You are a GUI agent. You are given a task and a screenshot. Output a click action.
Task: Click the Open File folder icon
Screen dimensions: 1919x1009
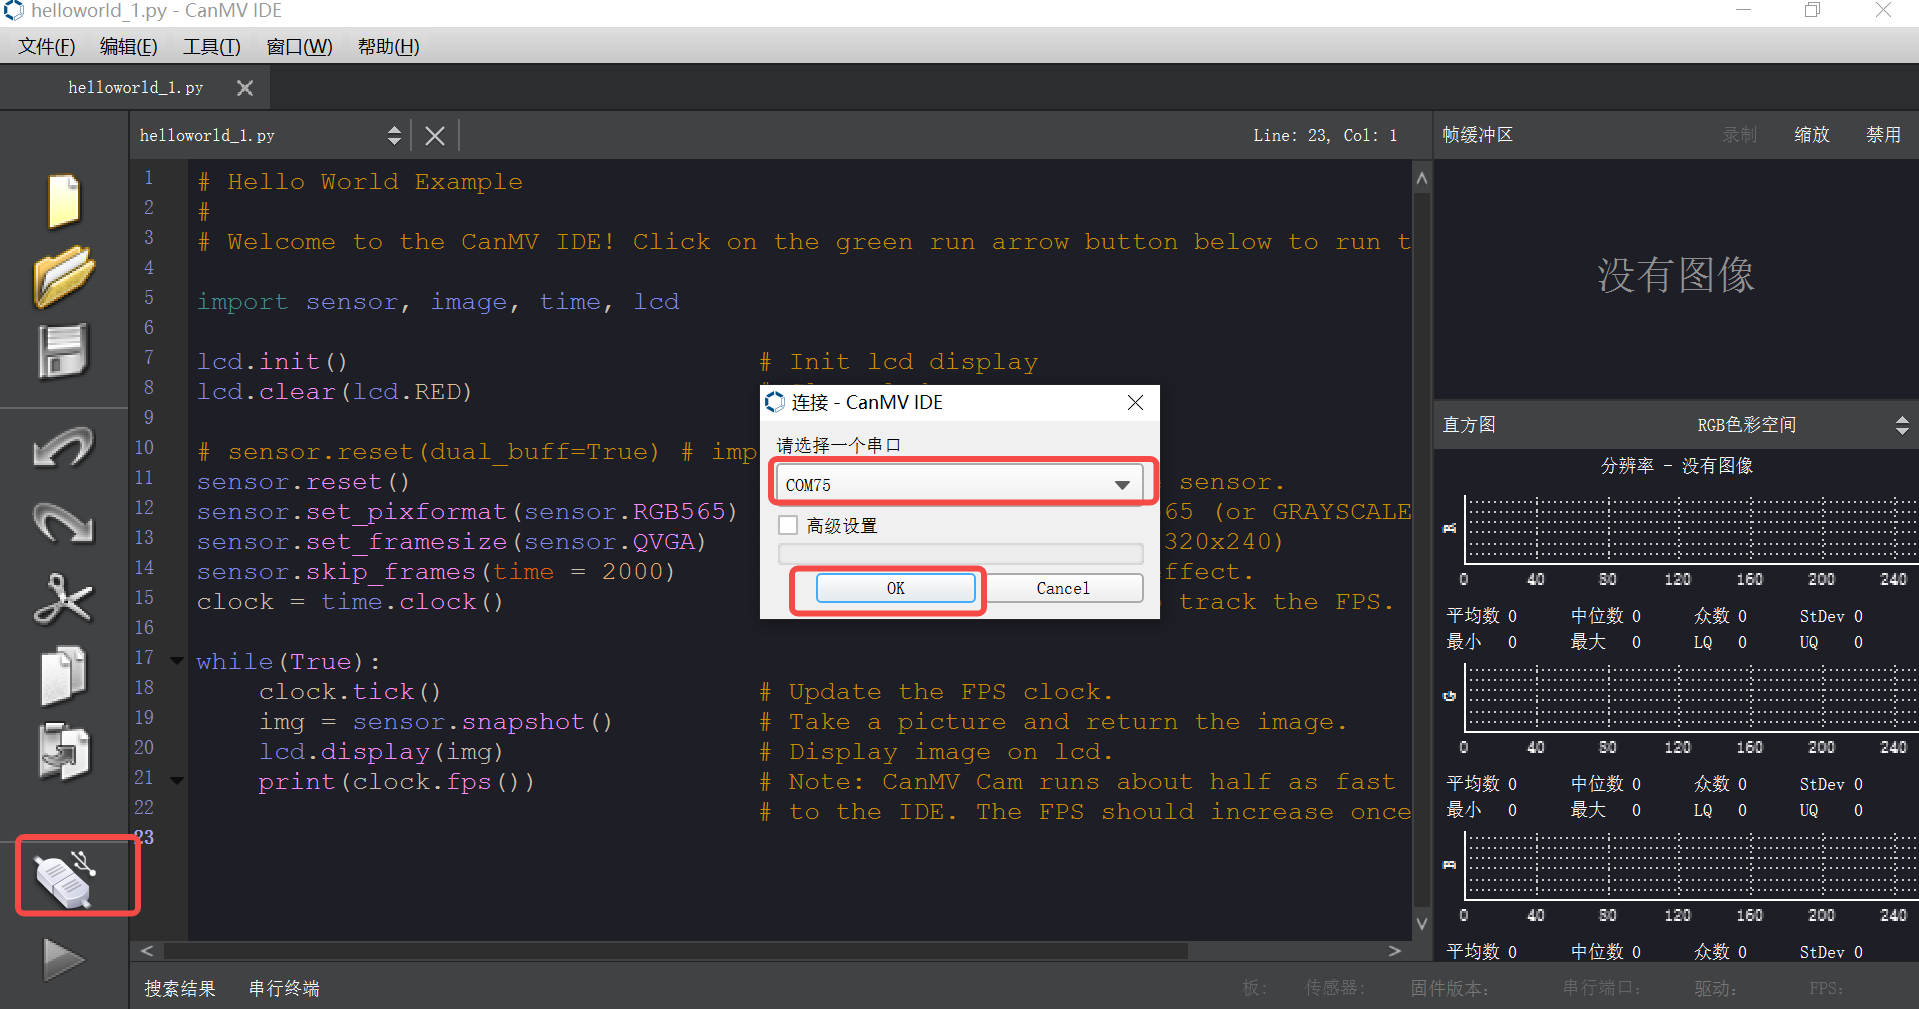pyautogui.click(x=64, y=277)
